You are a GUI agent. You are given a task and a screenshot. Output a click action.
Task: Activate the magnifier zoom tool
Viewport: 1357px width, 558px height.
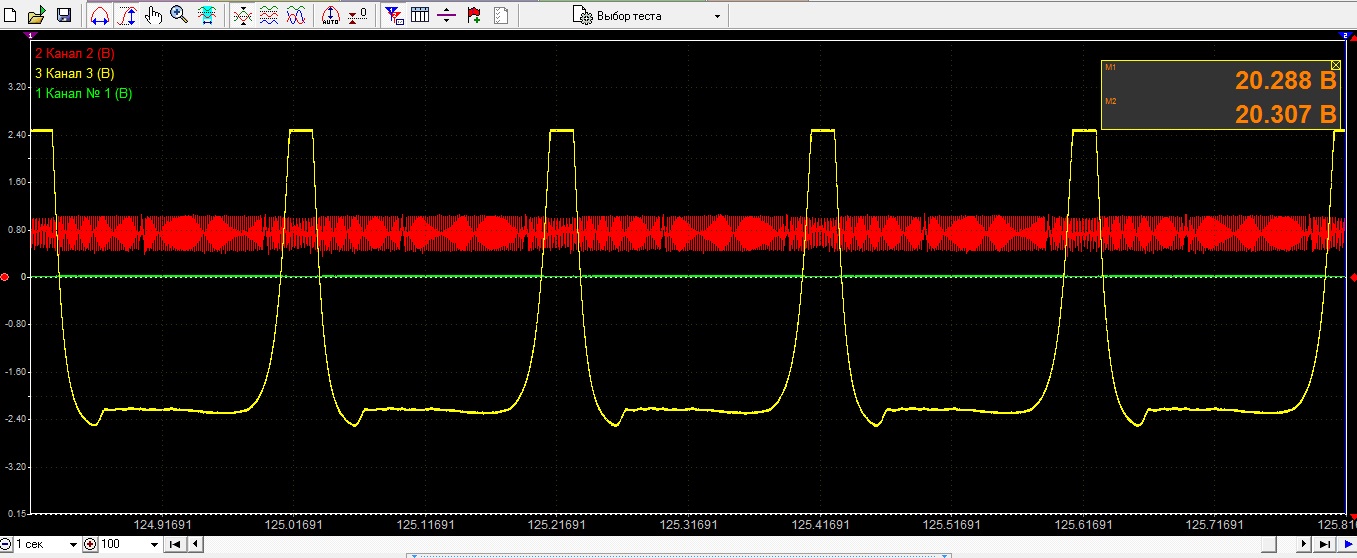[x=179, y=15]
